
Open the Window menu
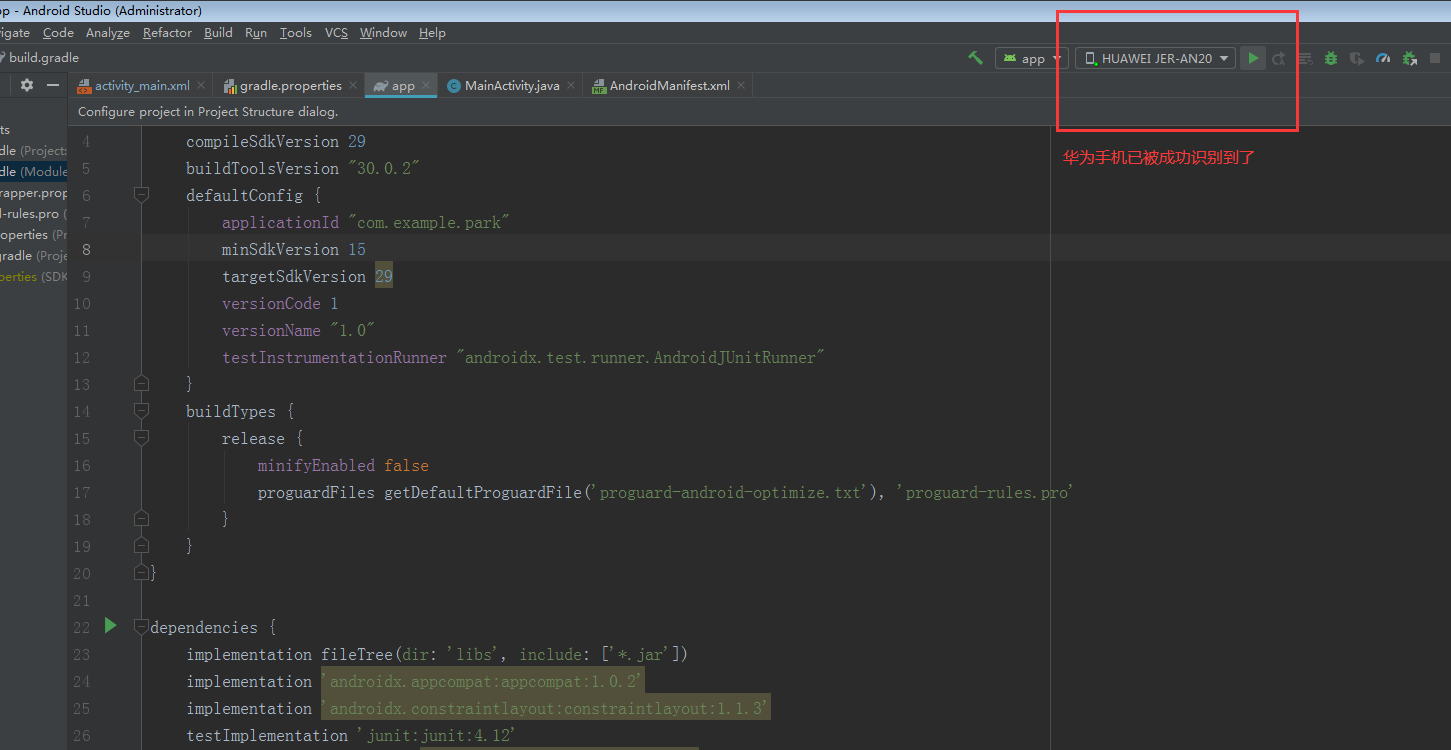pyautogui.click(x=383, y=32)
